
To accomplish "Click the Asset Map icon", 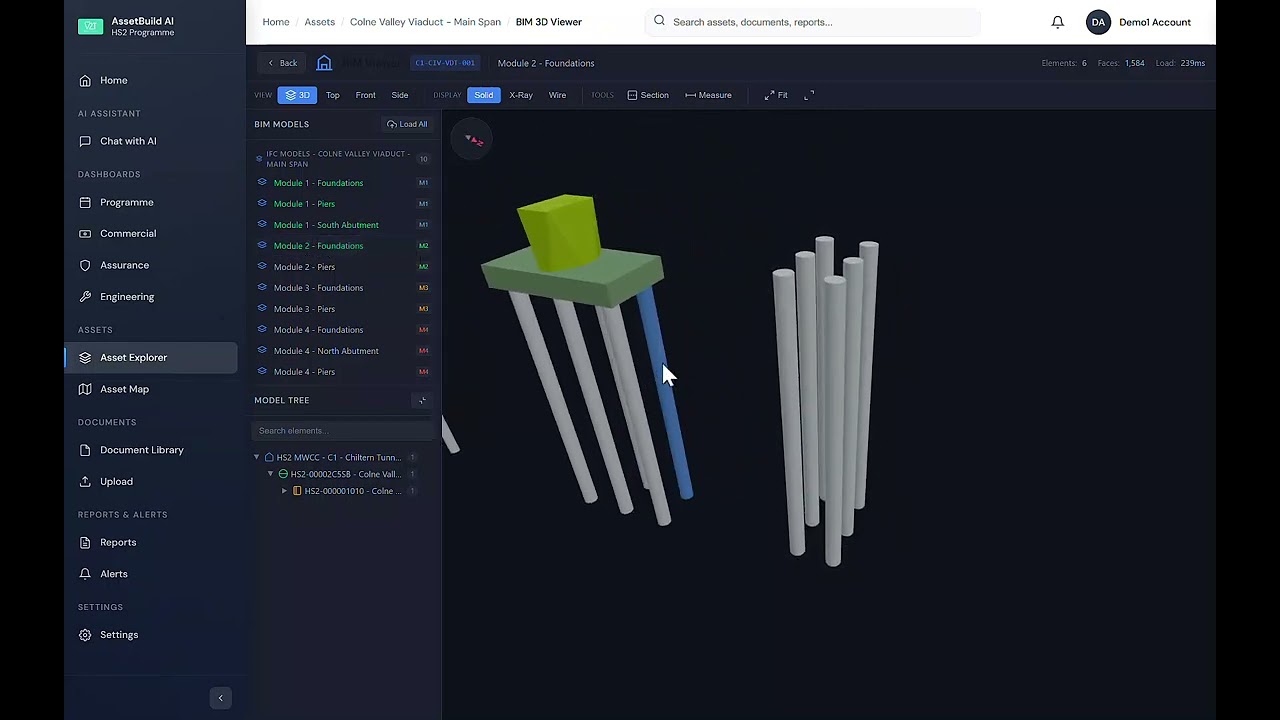I will [85, 389].
